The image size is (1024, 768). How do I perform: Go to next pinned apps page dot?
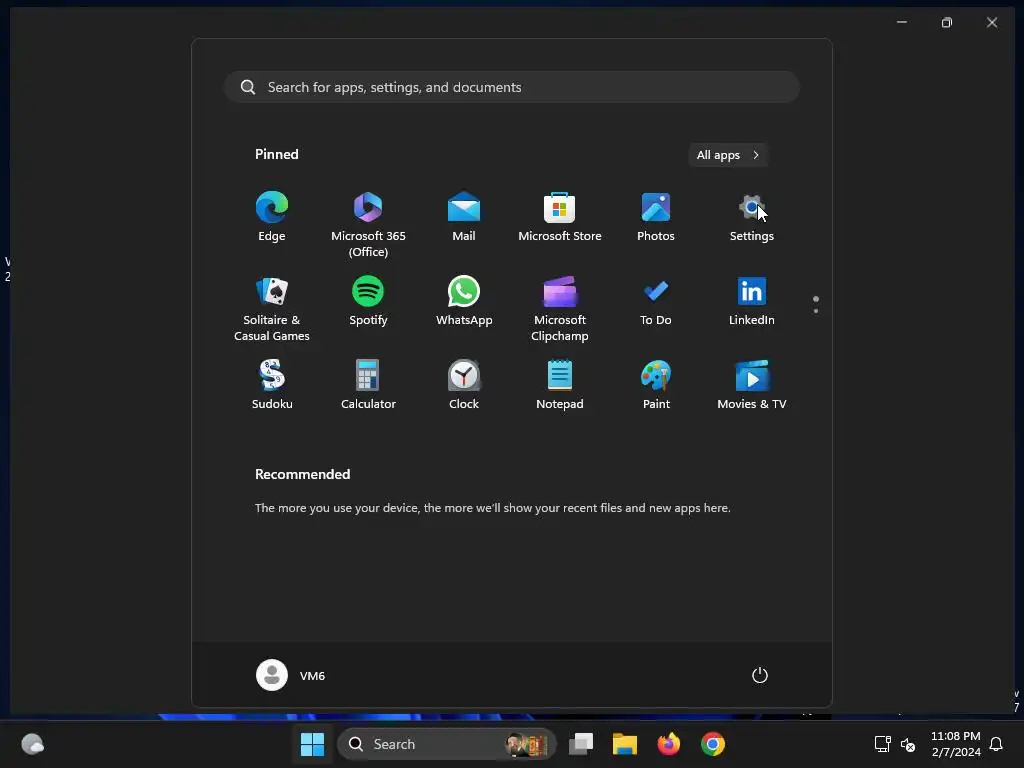816,311
